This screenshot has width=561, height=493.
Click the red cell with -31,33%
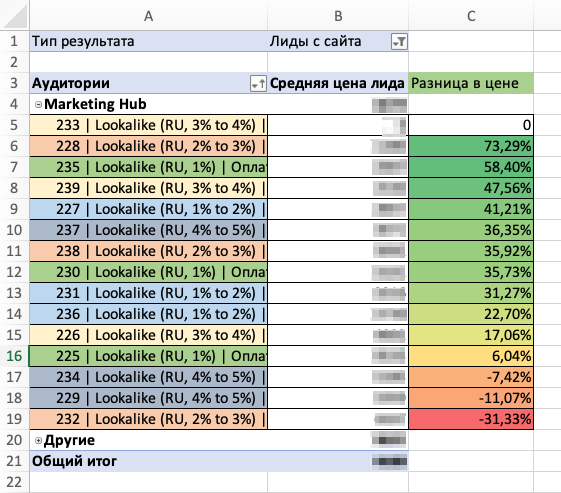click(471, 419)
